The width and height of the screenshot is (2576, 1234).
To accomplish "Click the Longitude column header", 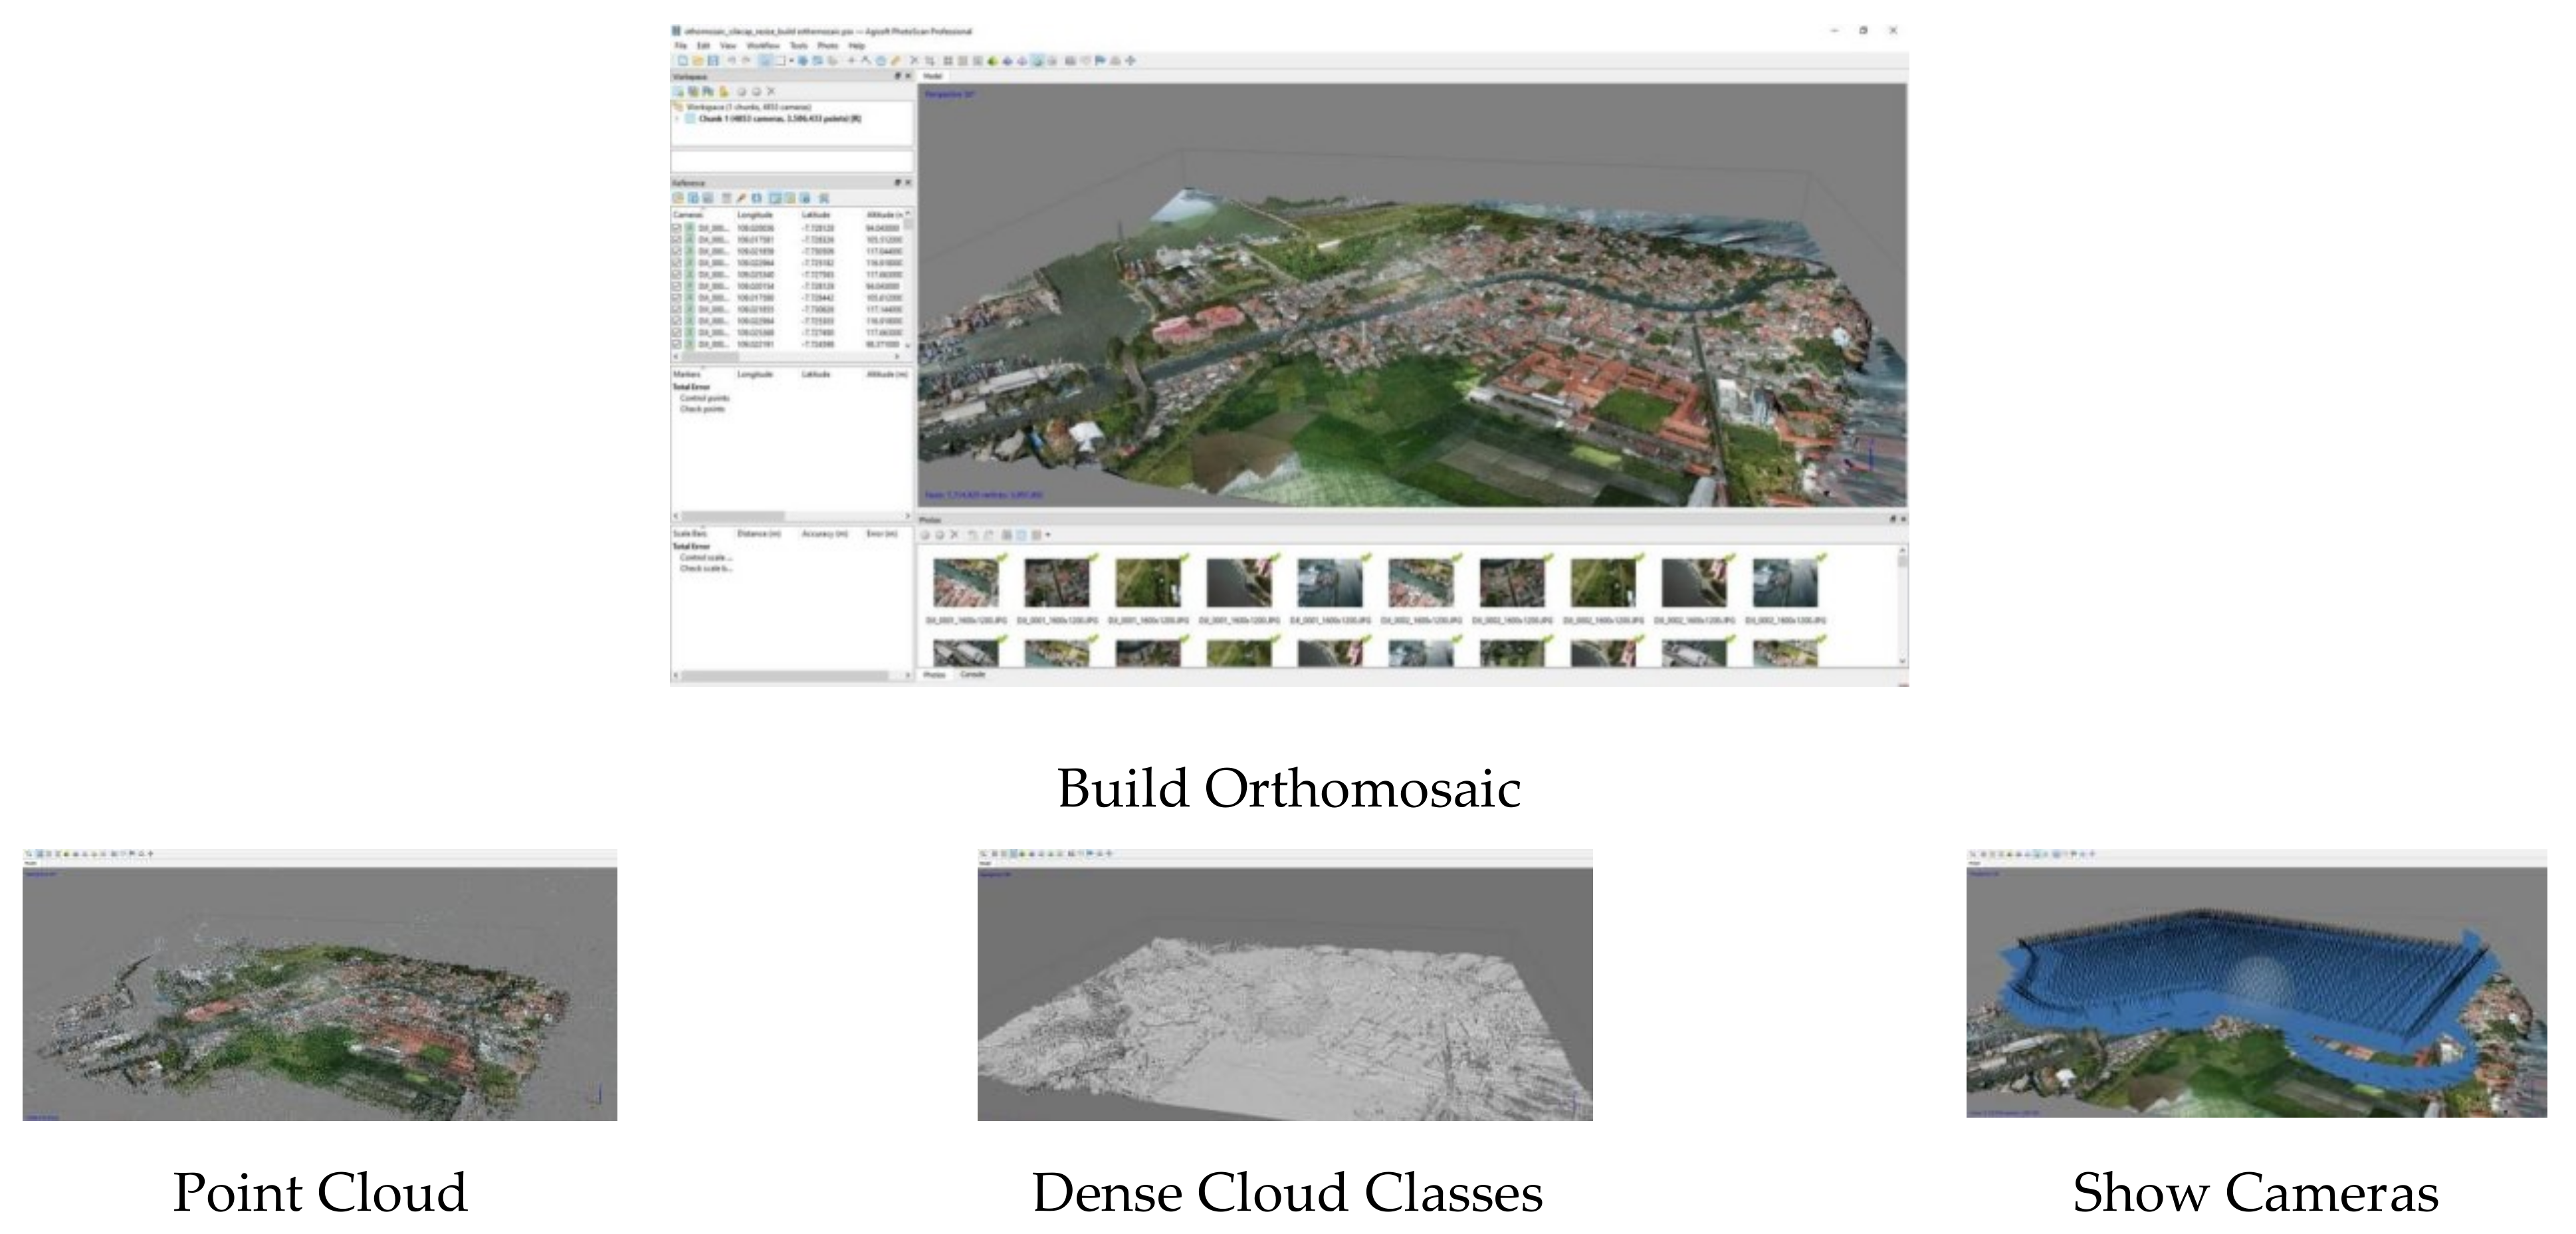I will tap(755, 215).
